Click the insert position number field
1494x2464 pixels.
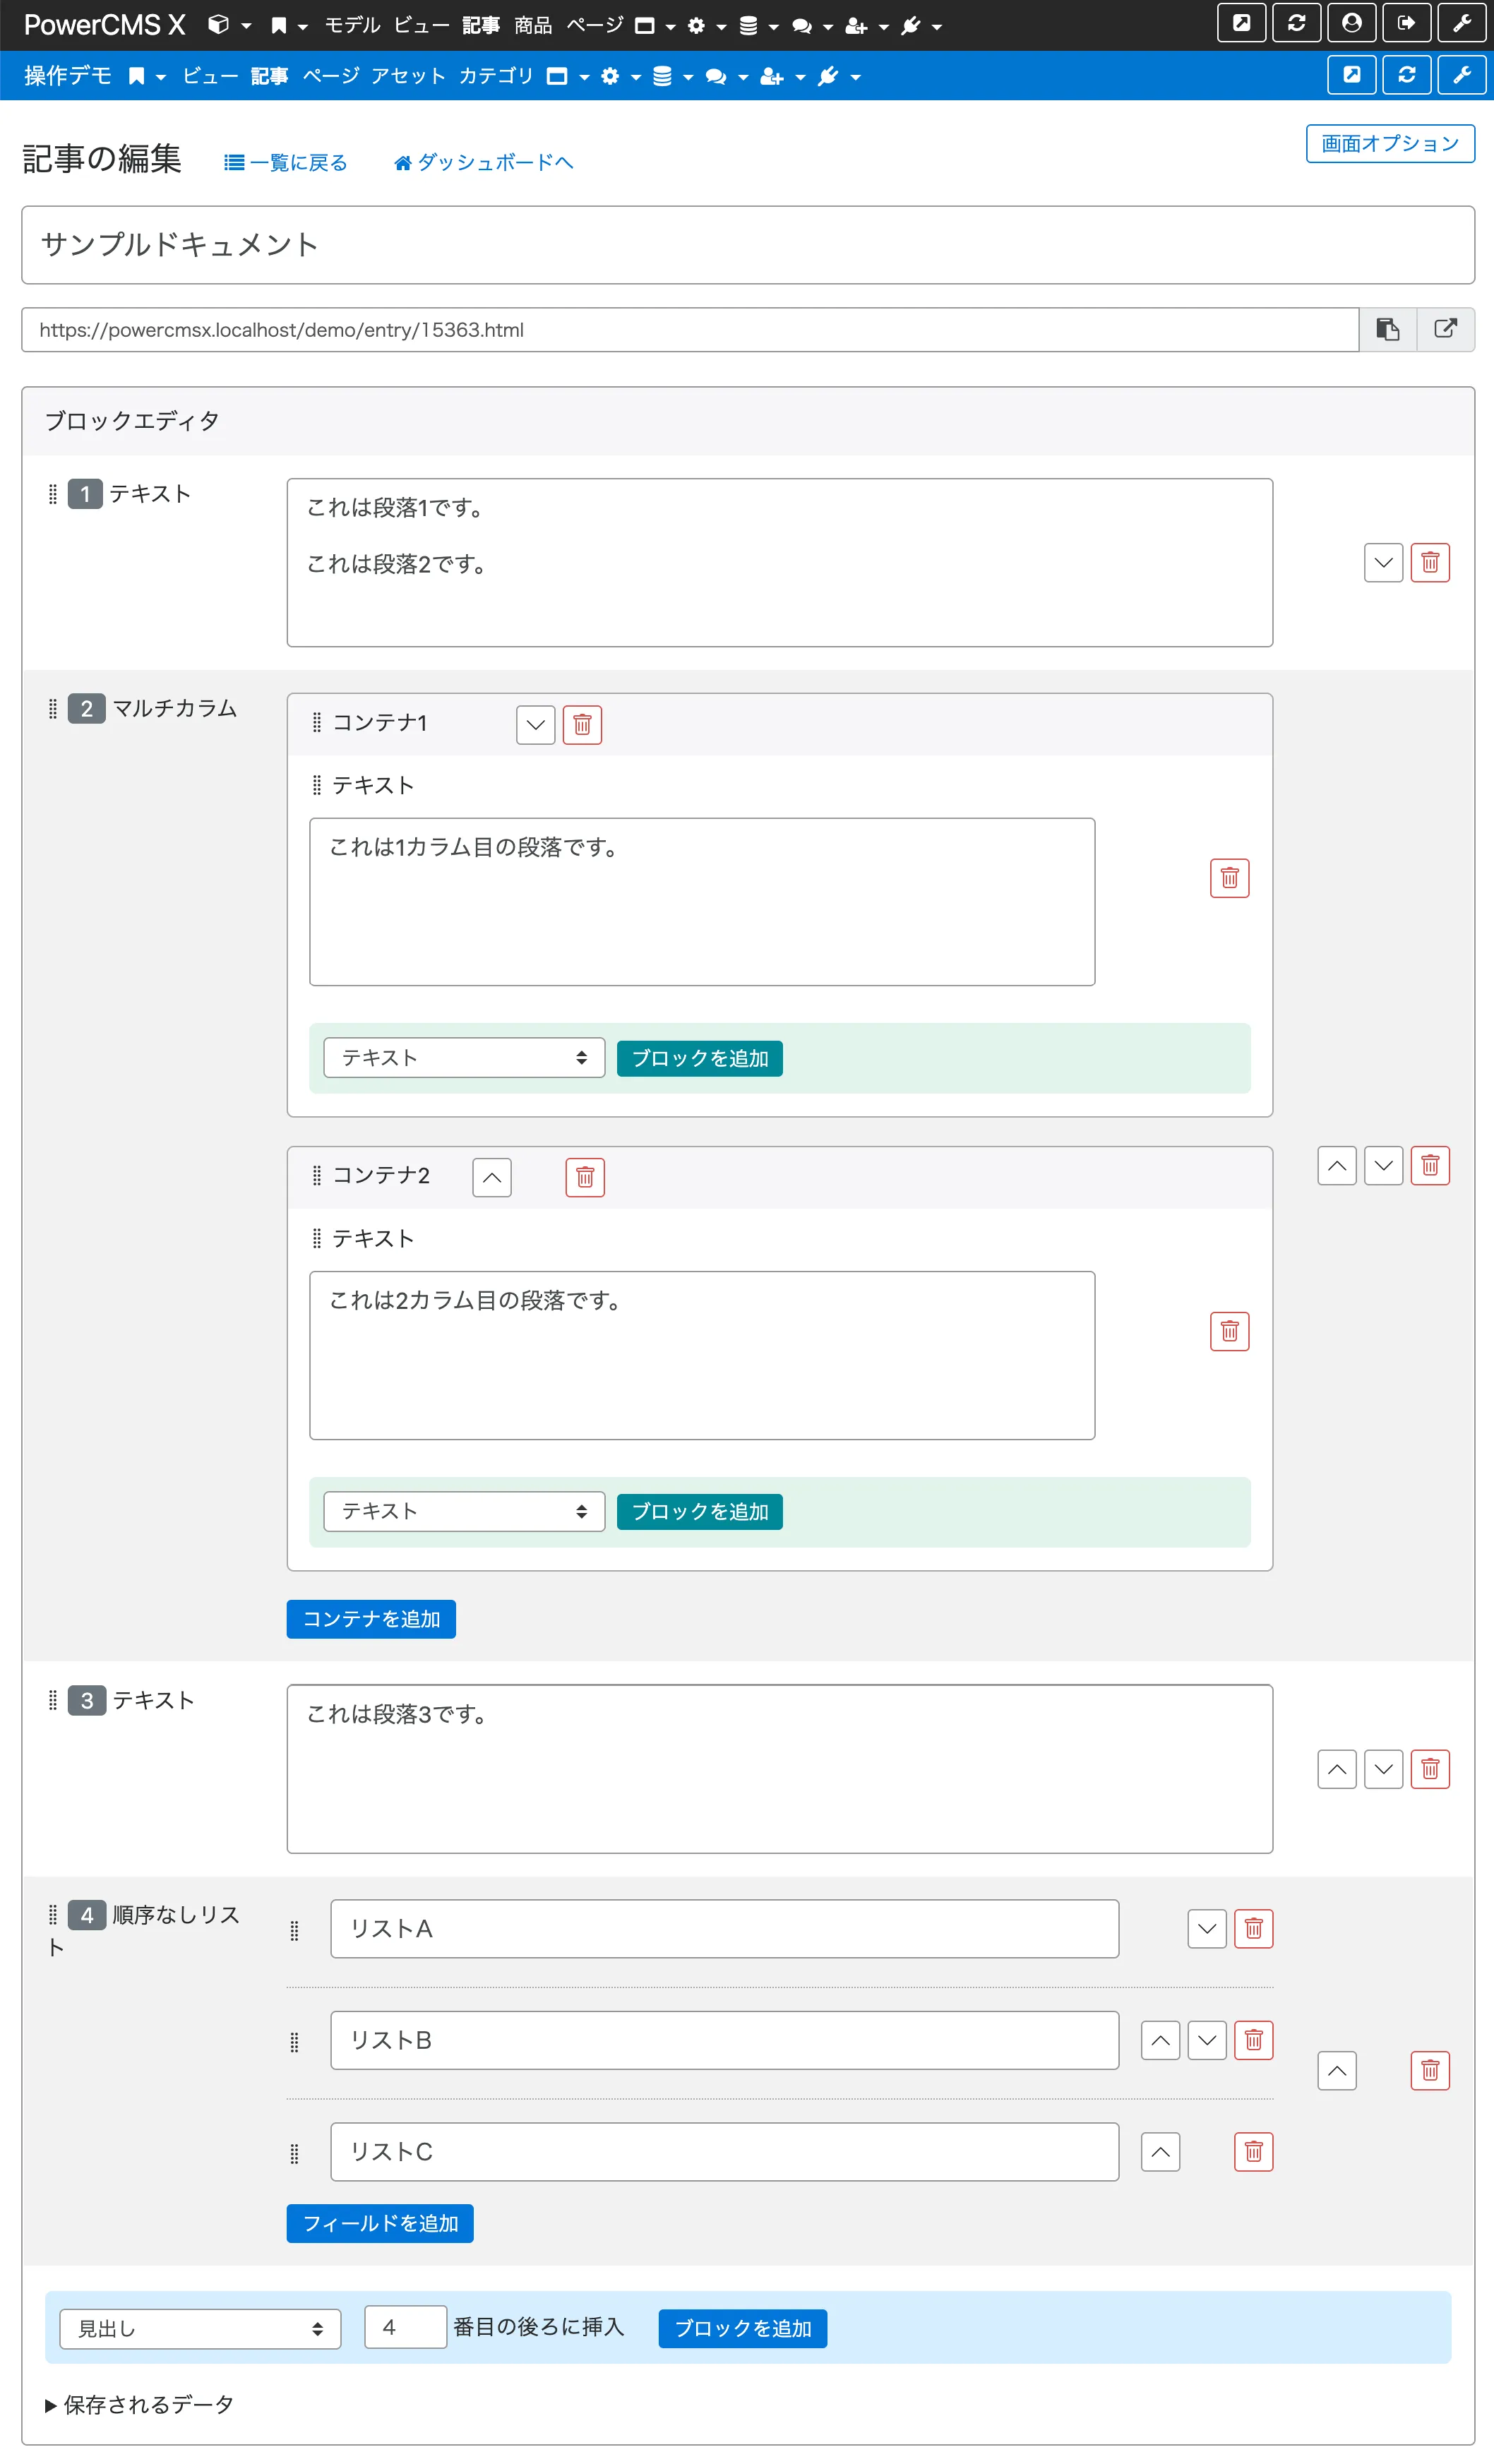[x=405, y=2328]
